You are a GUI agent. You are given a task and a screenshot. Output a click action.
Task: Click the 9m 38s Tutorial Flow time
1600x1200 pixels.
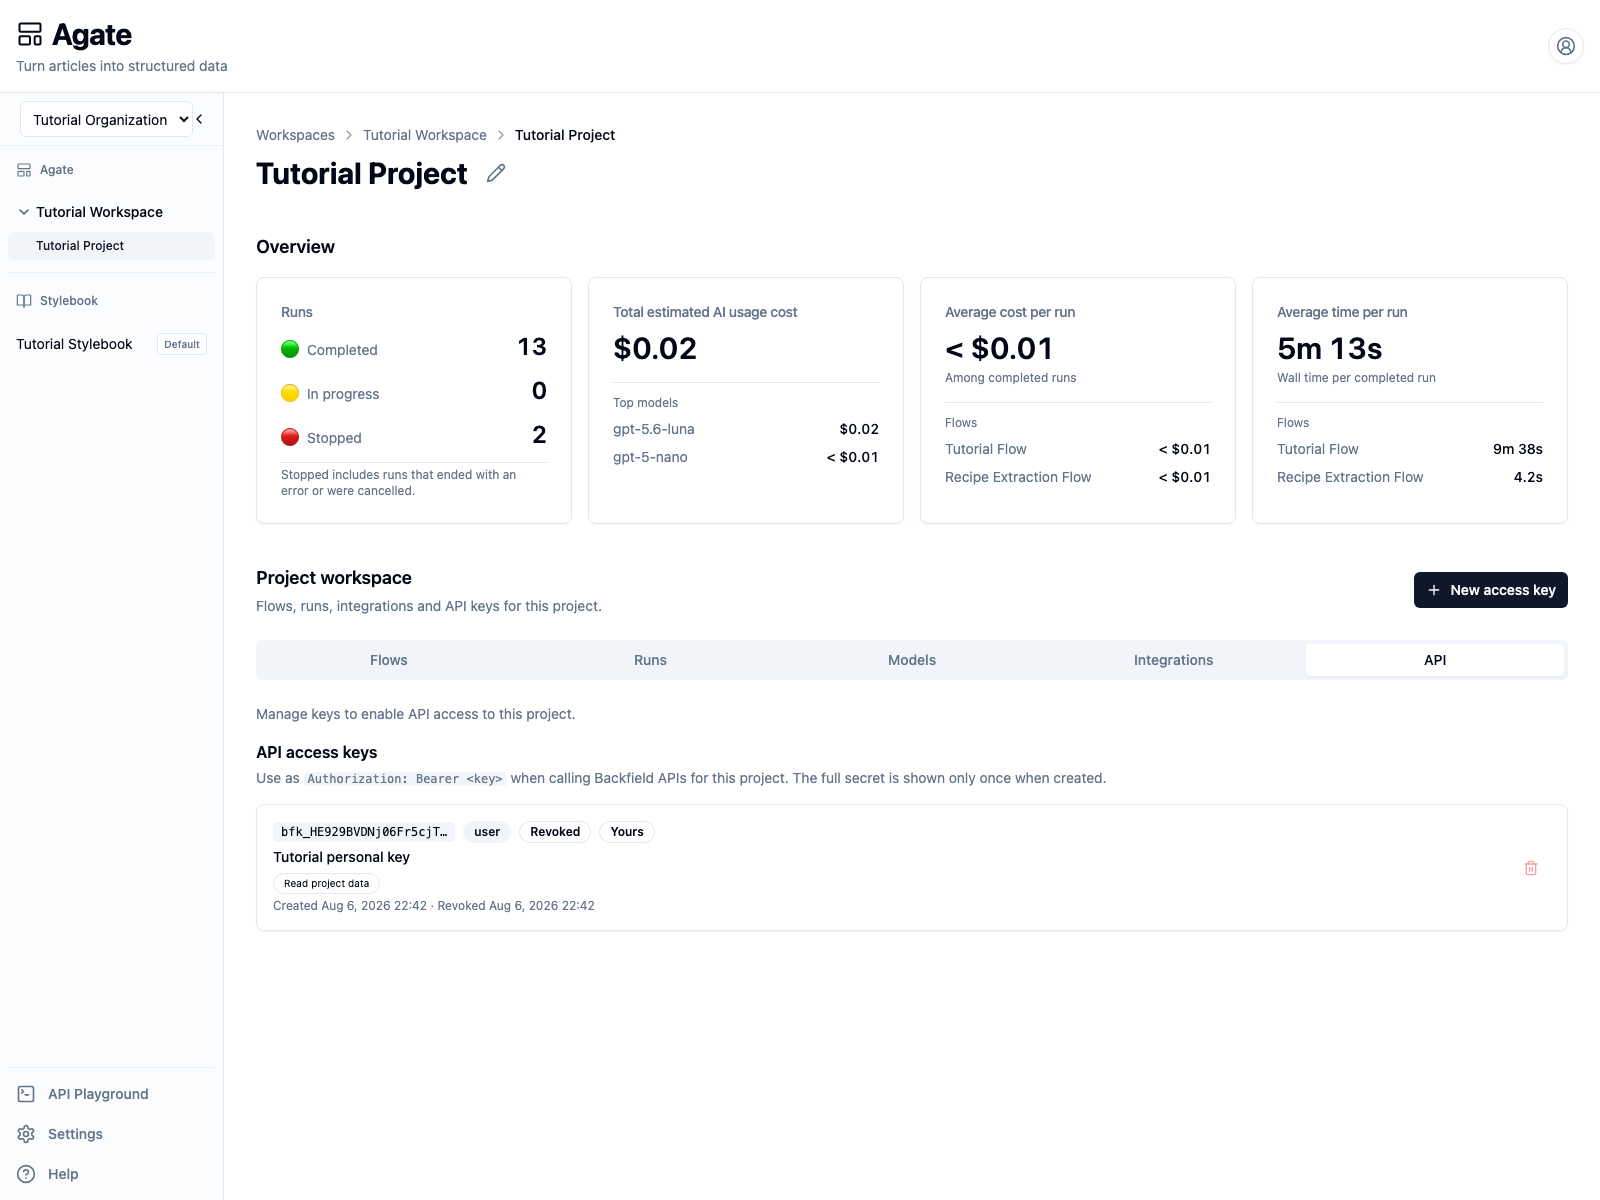(1517, 449)
